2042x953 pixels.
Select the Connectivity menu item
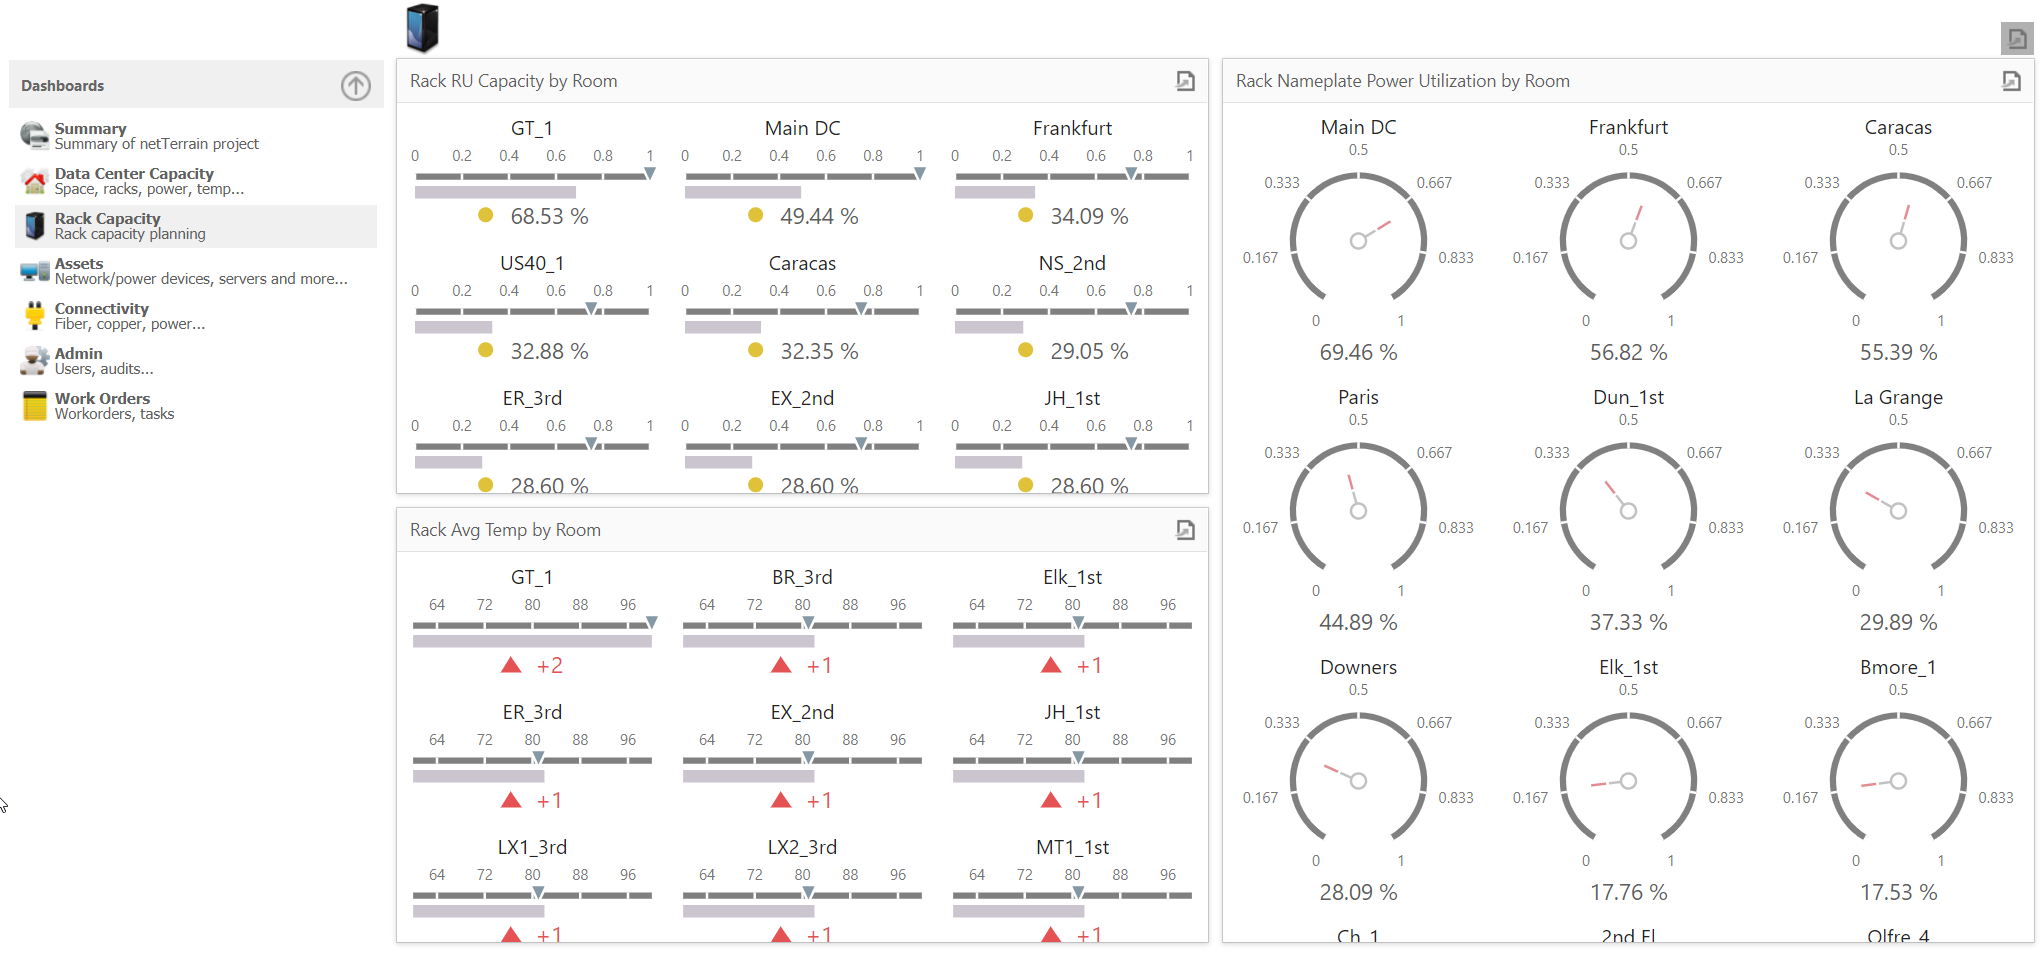[101, 309]
